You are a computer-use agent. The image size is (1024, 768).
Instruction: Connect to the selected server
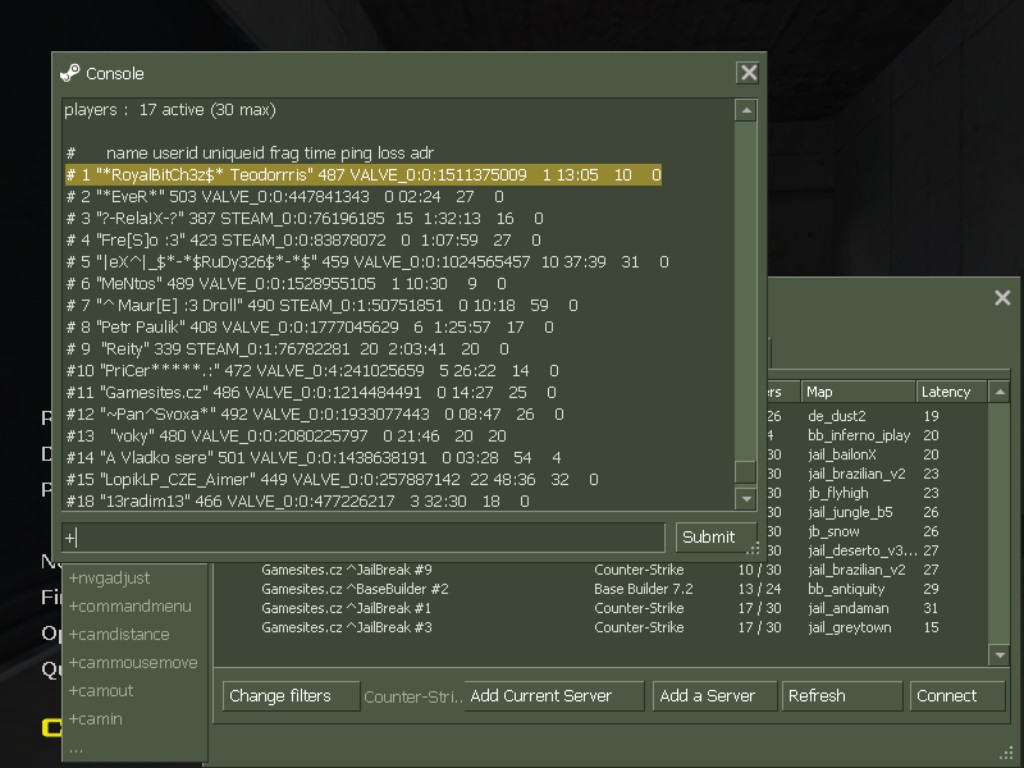957,696
